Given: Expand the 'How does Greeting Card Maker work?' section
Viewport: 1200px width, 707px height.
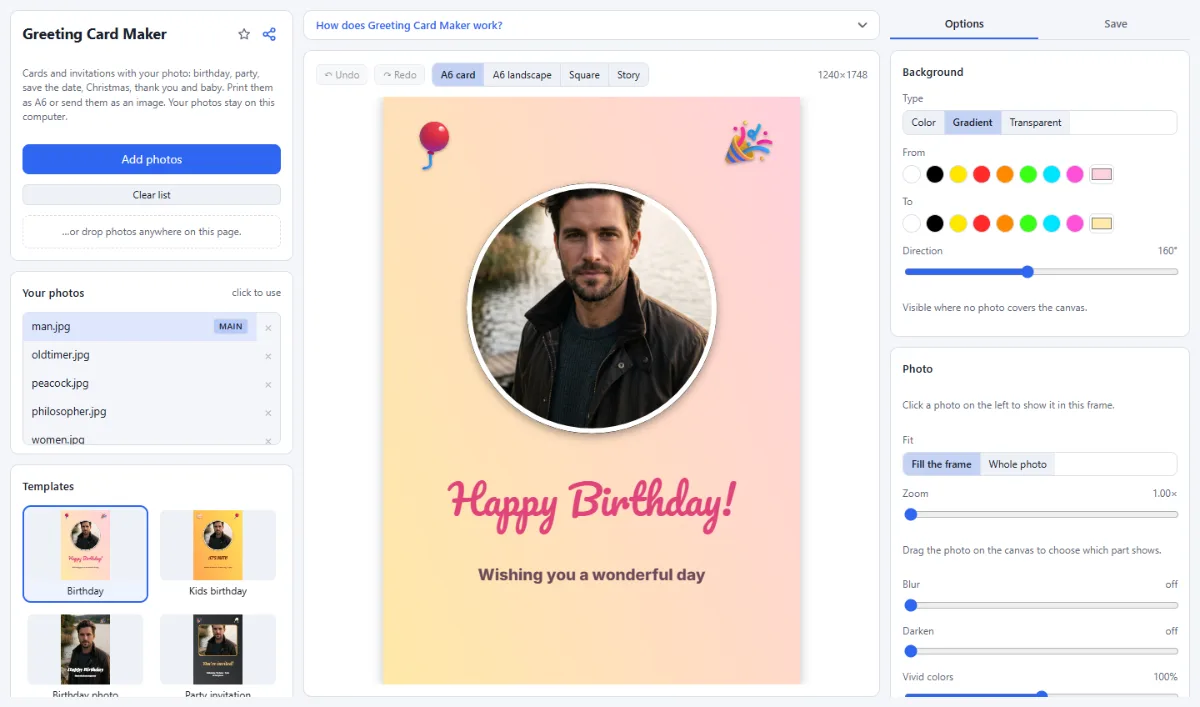Looking at the screenshot, I should pyautogui.click(x=591, y=25).
